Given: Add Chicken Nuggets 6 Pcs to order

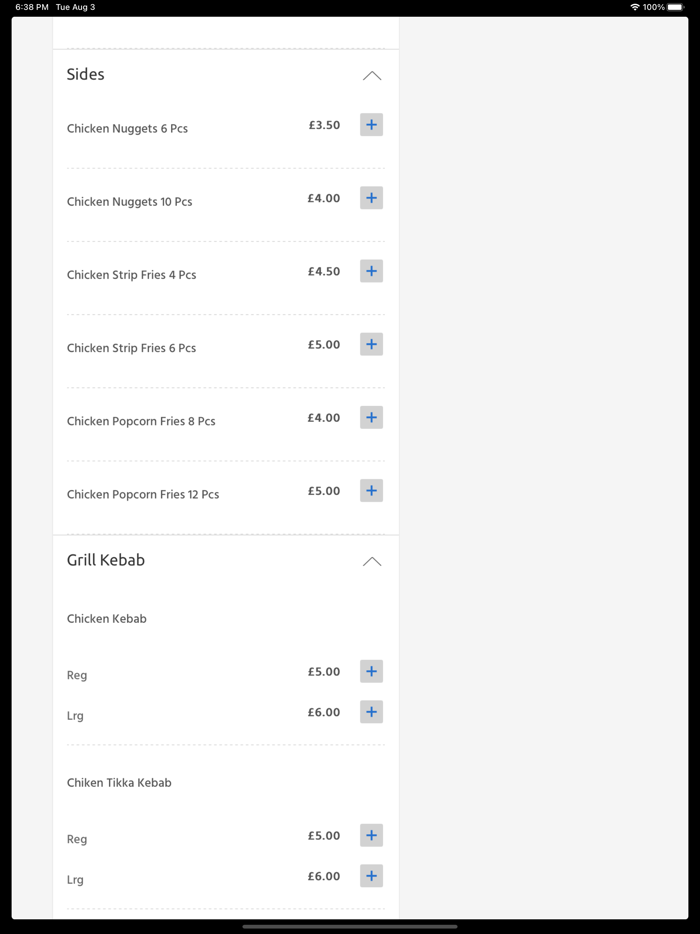Looking at the screenshot, I should point(371,125).
